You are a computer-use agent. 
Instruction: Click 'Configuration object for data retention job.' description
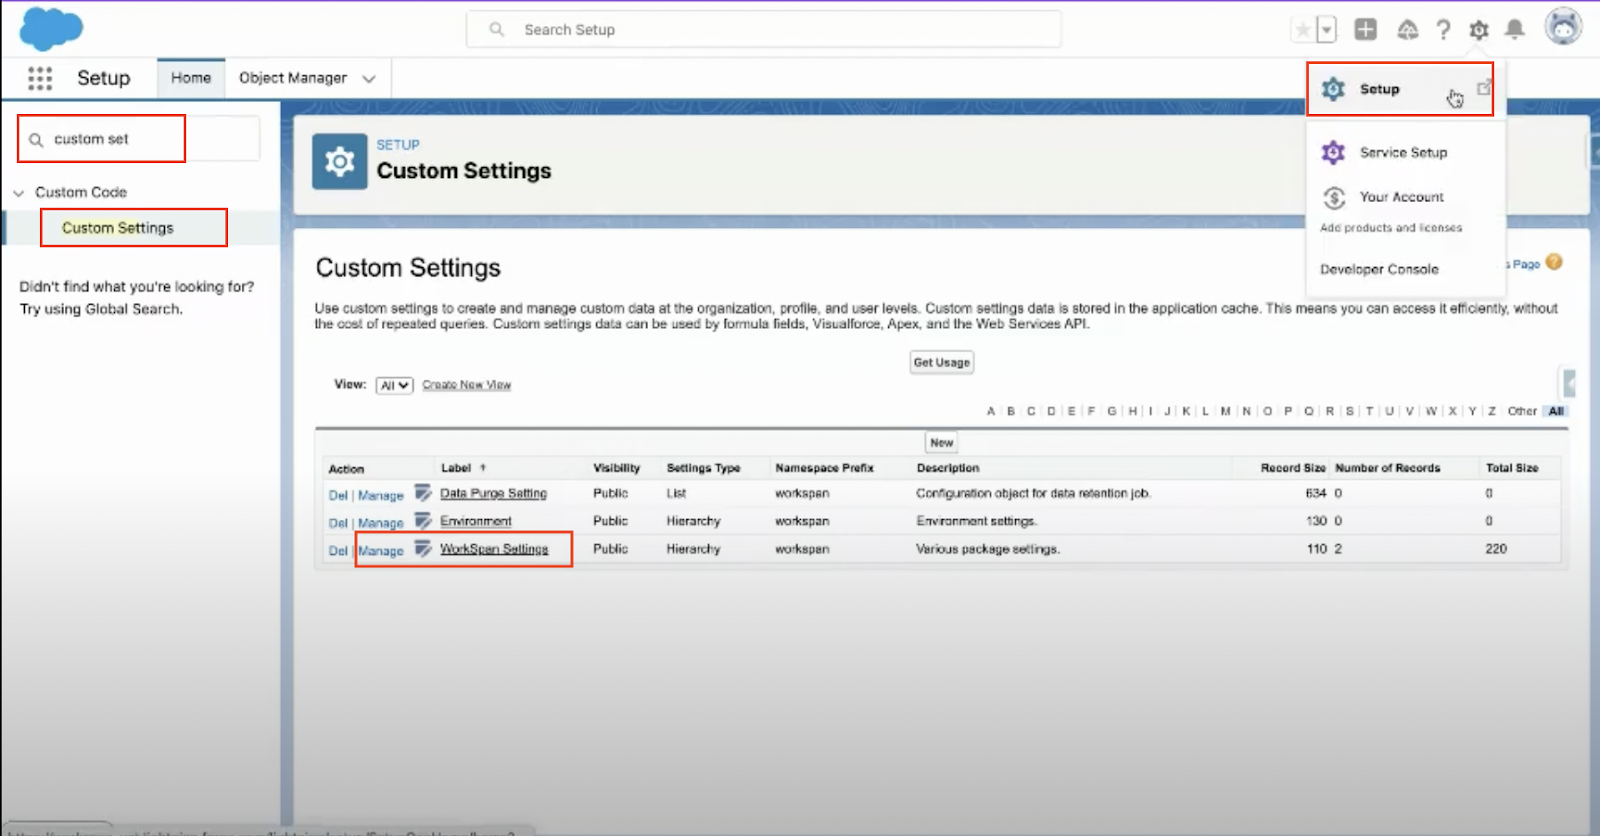pos(1034,493)
